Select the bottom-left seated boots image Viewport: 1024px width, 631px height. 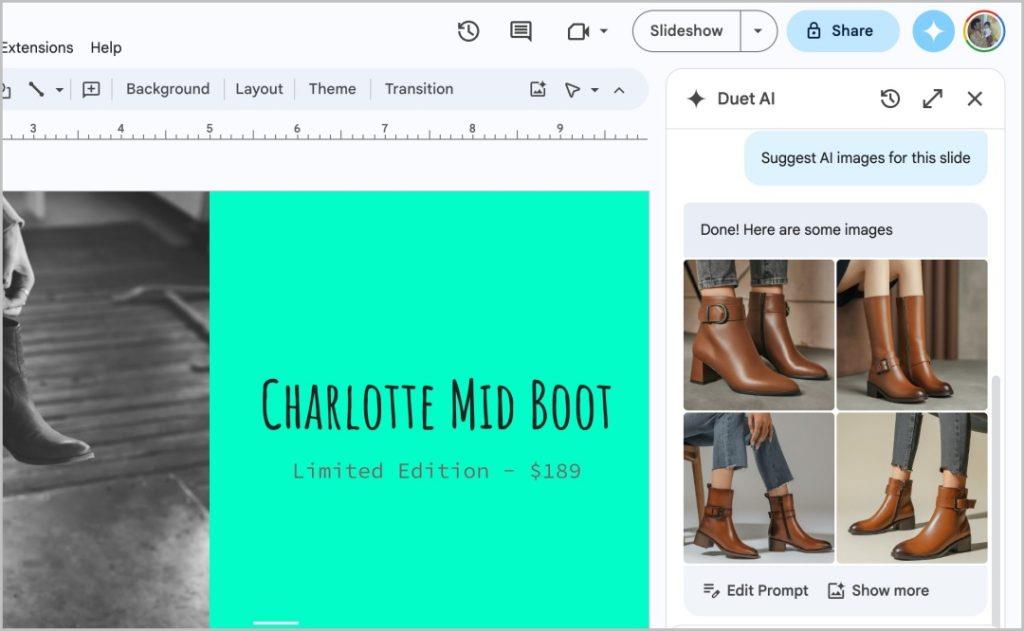click(759, 487)
